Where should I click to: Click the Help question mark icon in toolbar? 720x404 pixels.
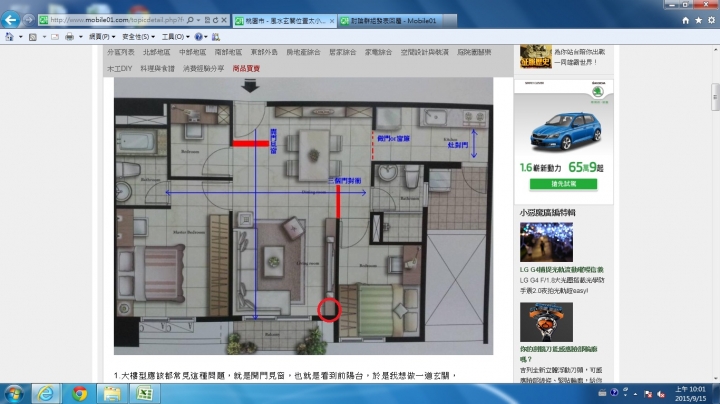(x=198, y=37)
